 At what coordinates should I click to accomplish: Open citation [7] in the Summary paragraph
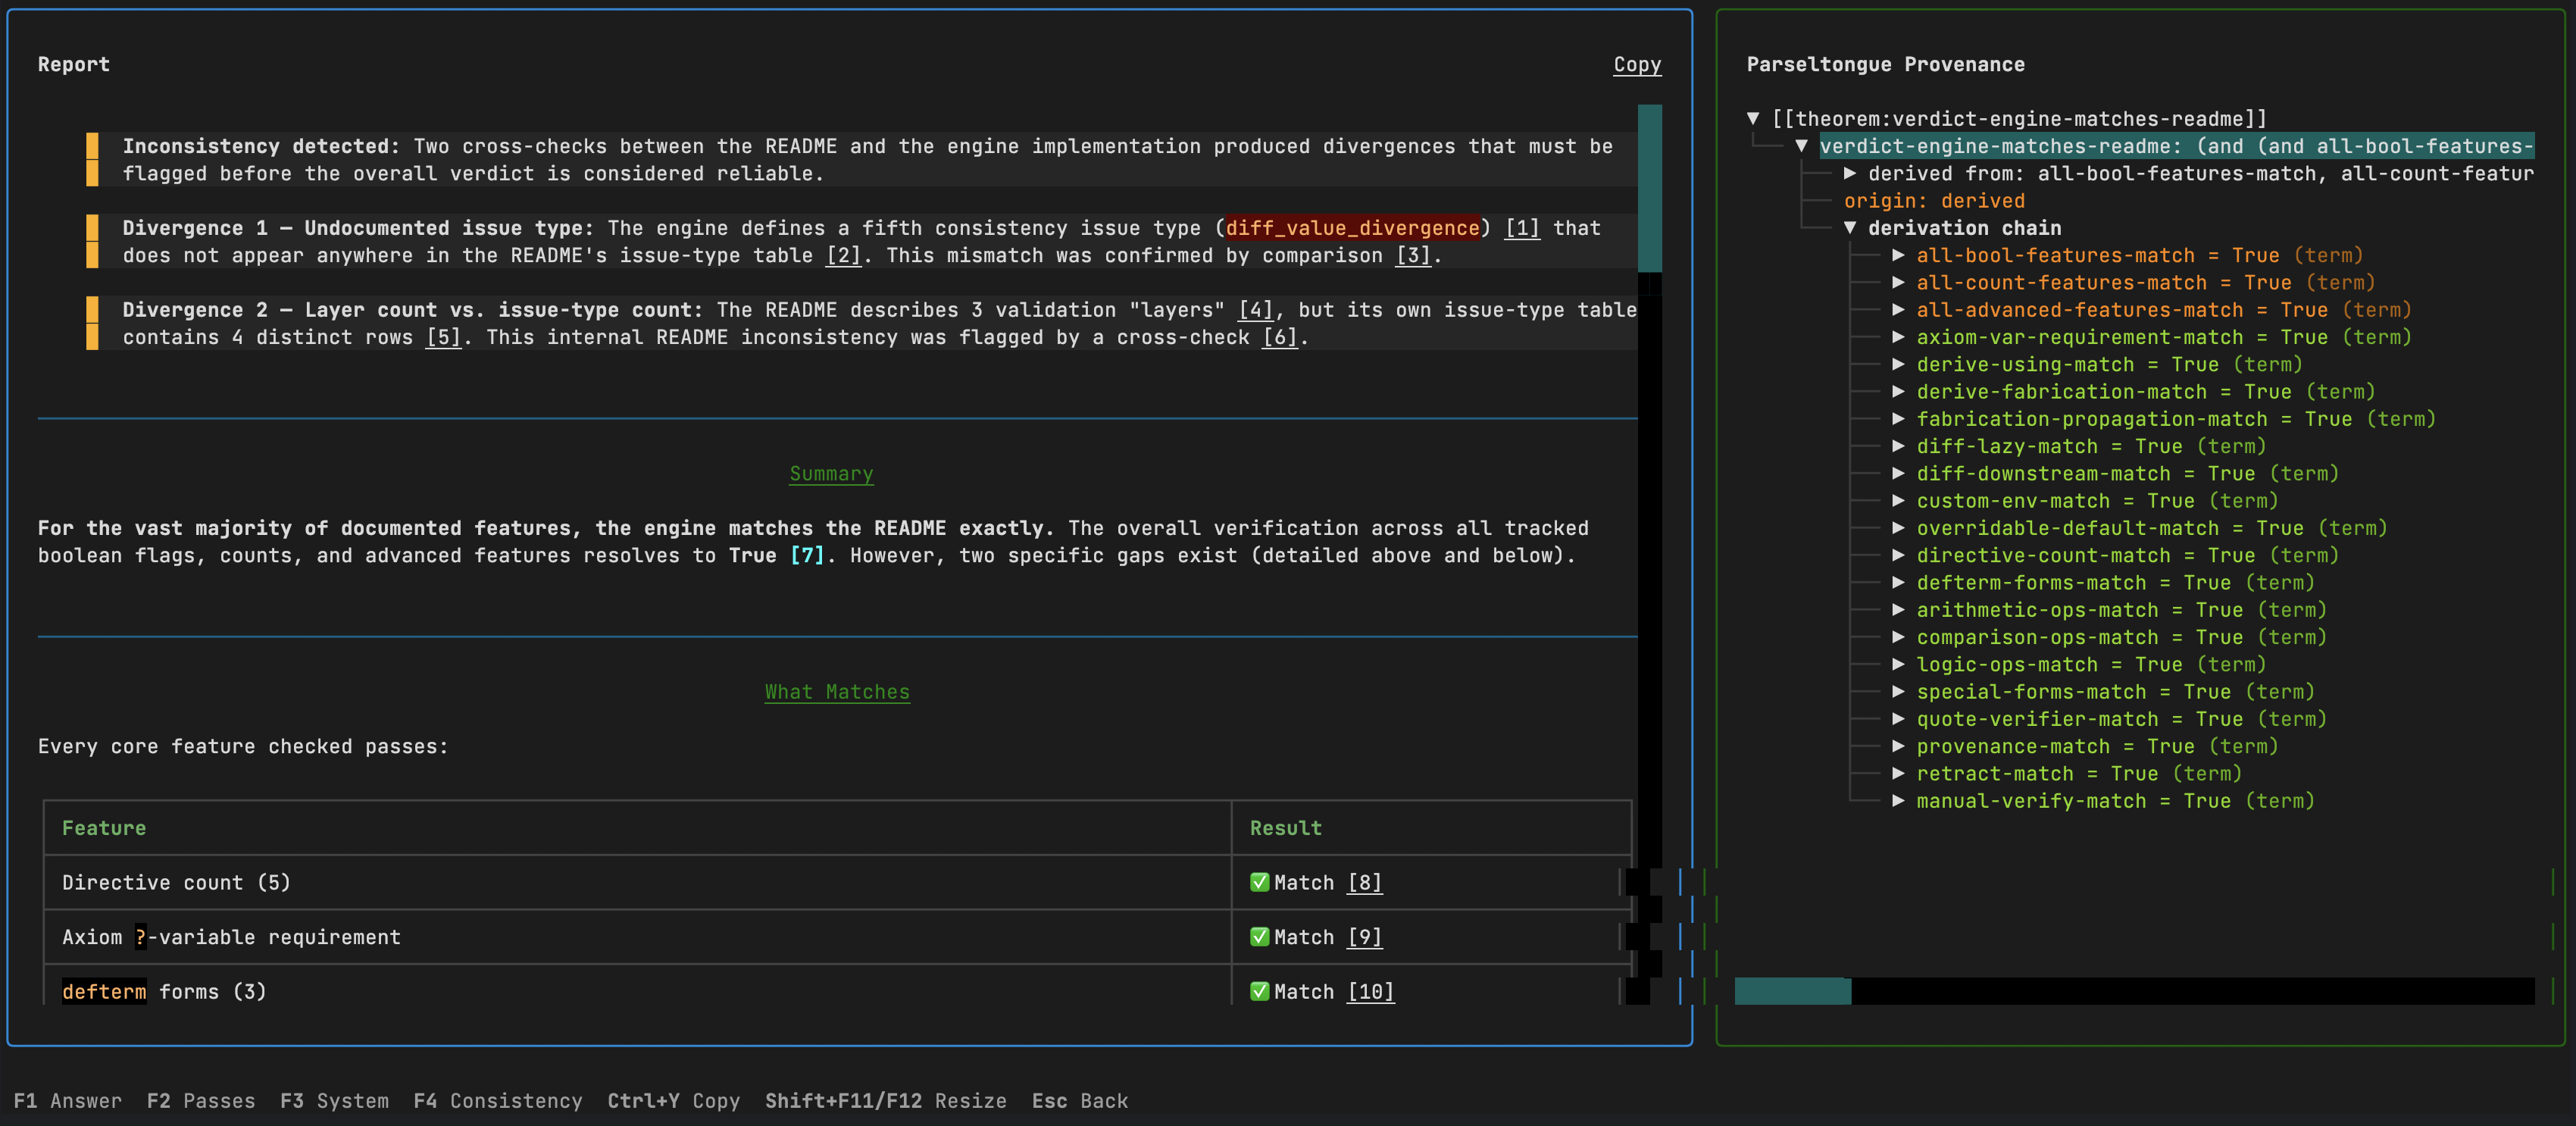click(807, 555)
